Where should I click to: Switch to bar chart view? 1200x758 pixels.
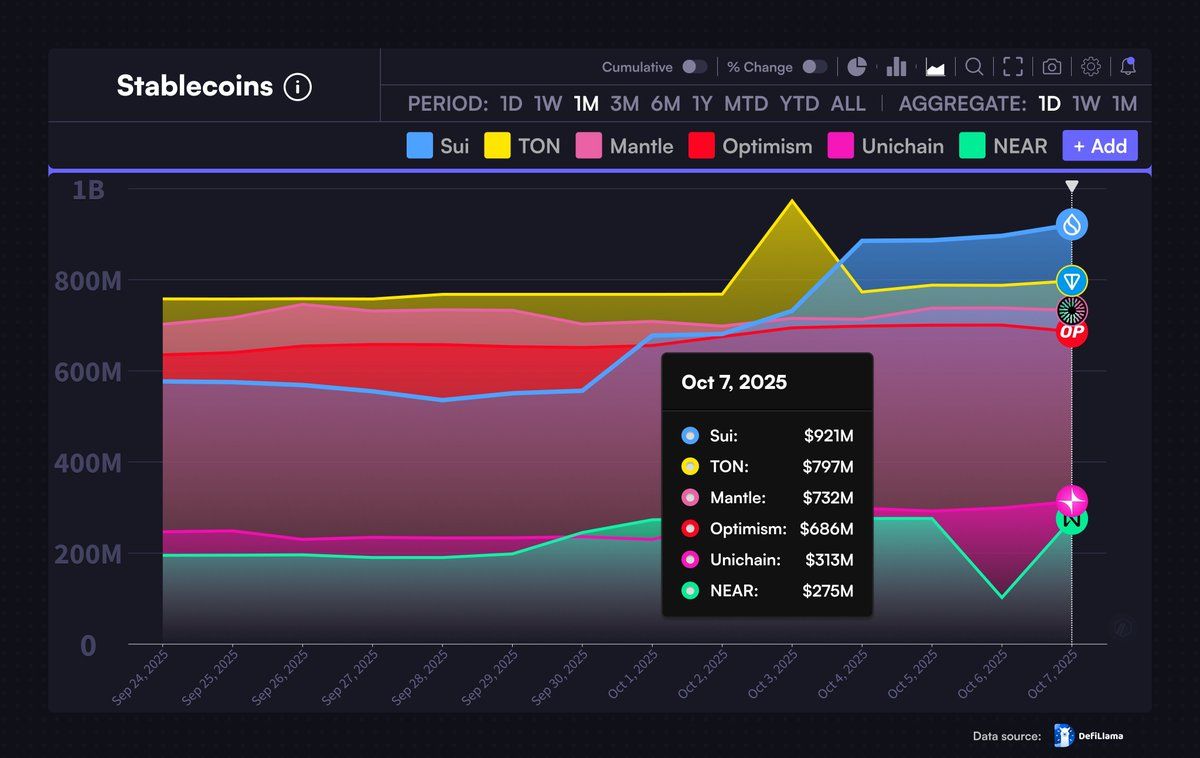click(x=895, y=66)
